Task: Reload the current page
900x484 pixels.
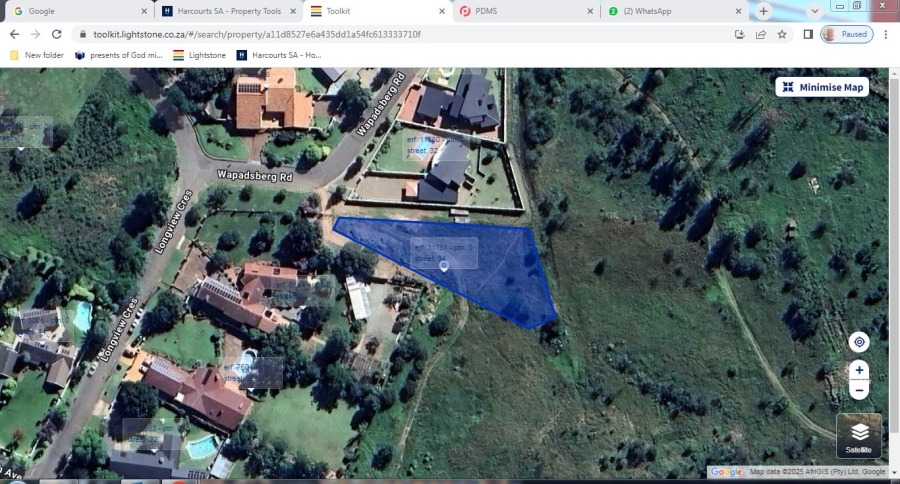Action: coord(56,34)
